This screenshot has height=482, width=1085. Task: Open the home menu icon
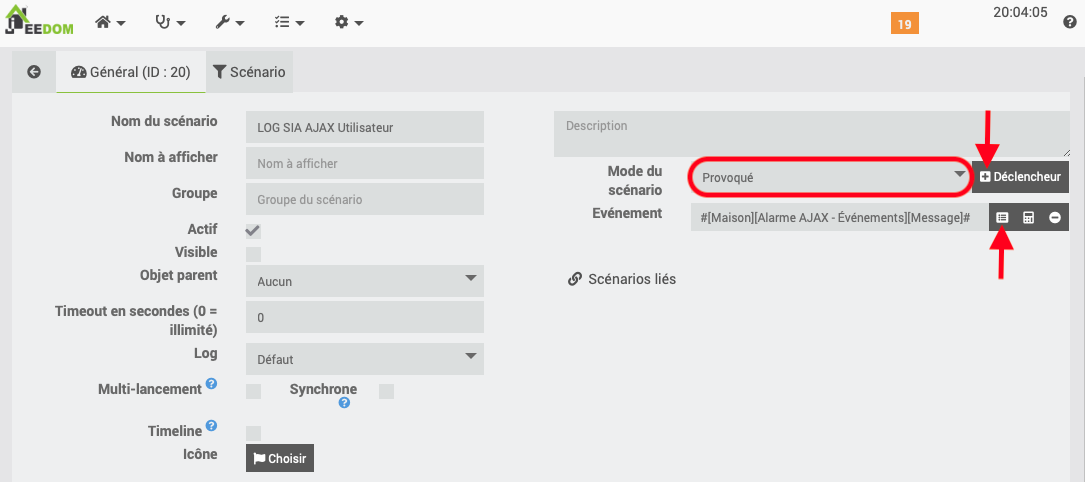point(109,22)
